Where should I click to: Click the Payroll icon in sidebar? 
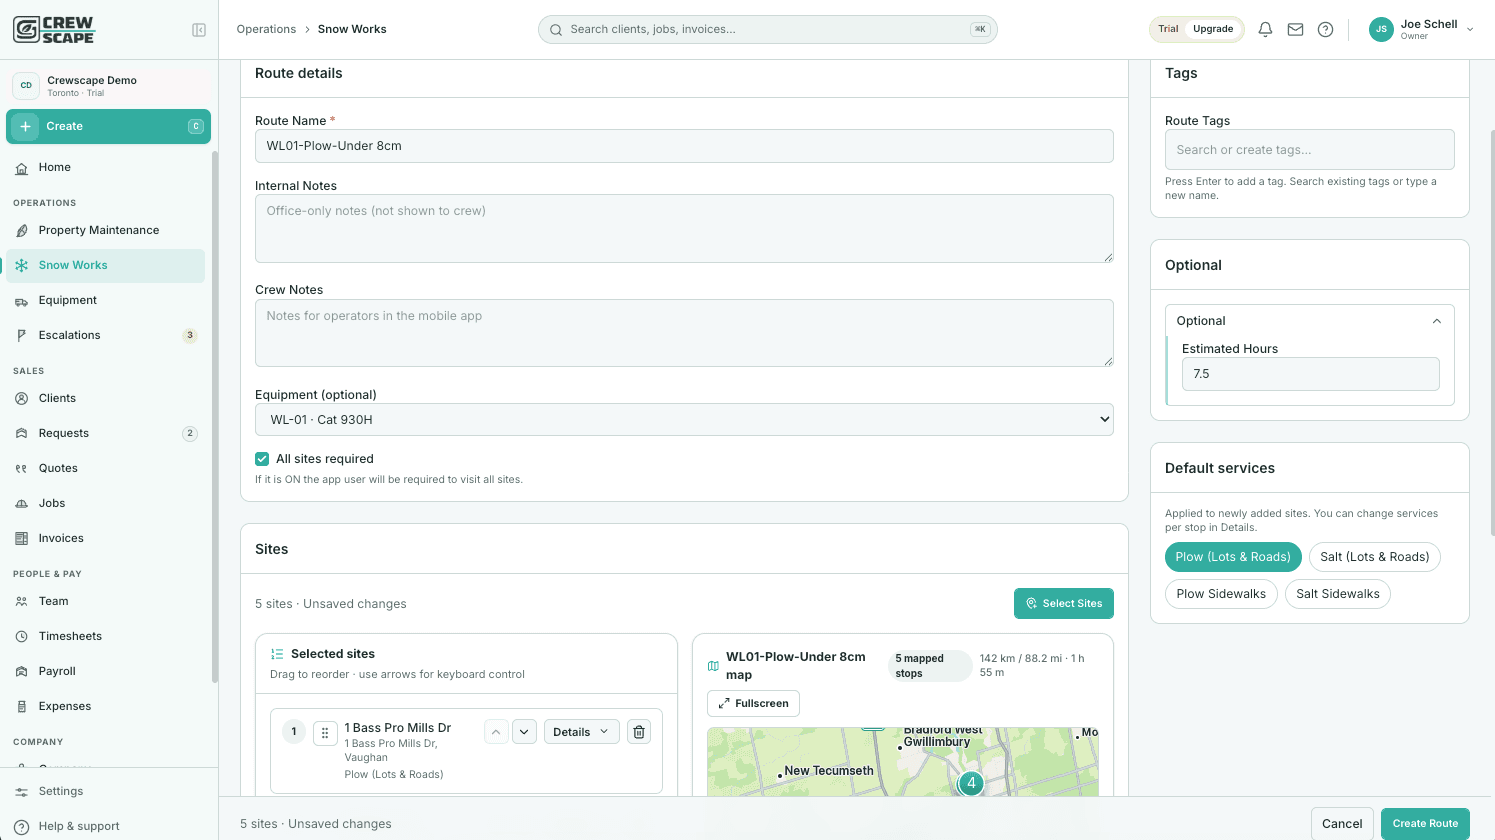tap(22, 671)
